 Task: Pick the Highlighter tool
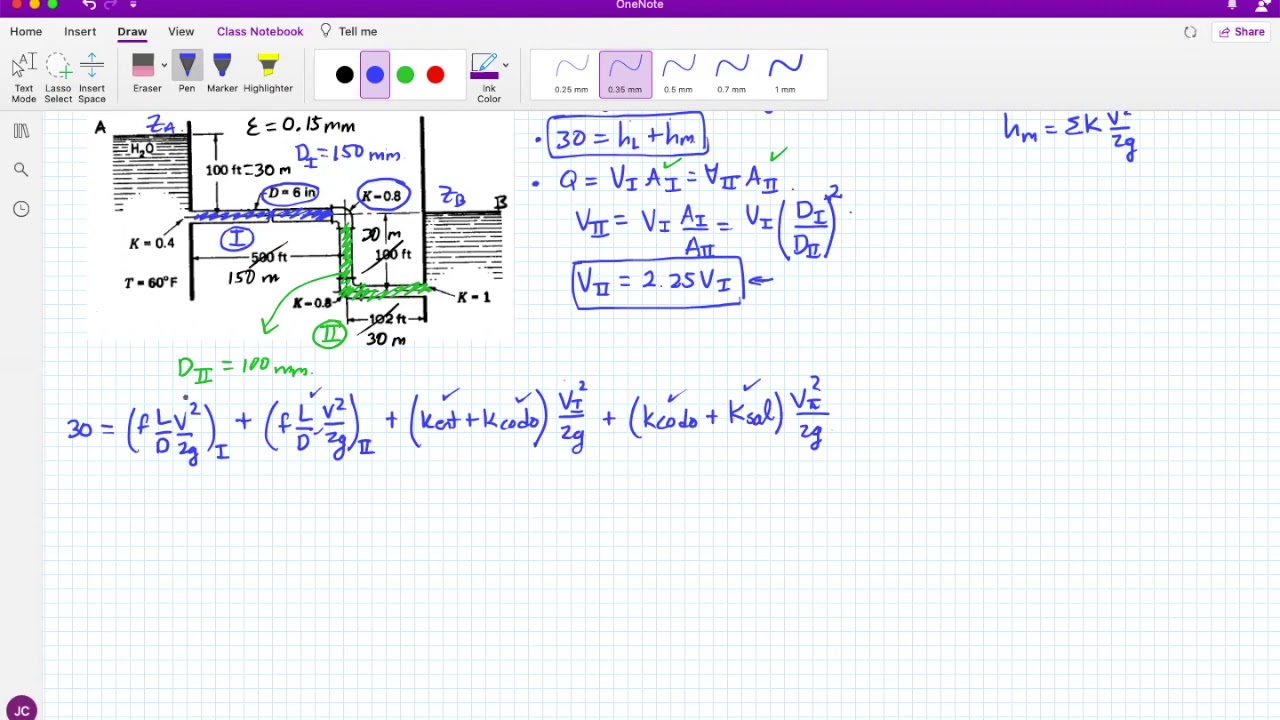(x=268, y=73)
